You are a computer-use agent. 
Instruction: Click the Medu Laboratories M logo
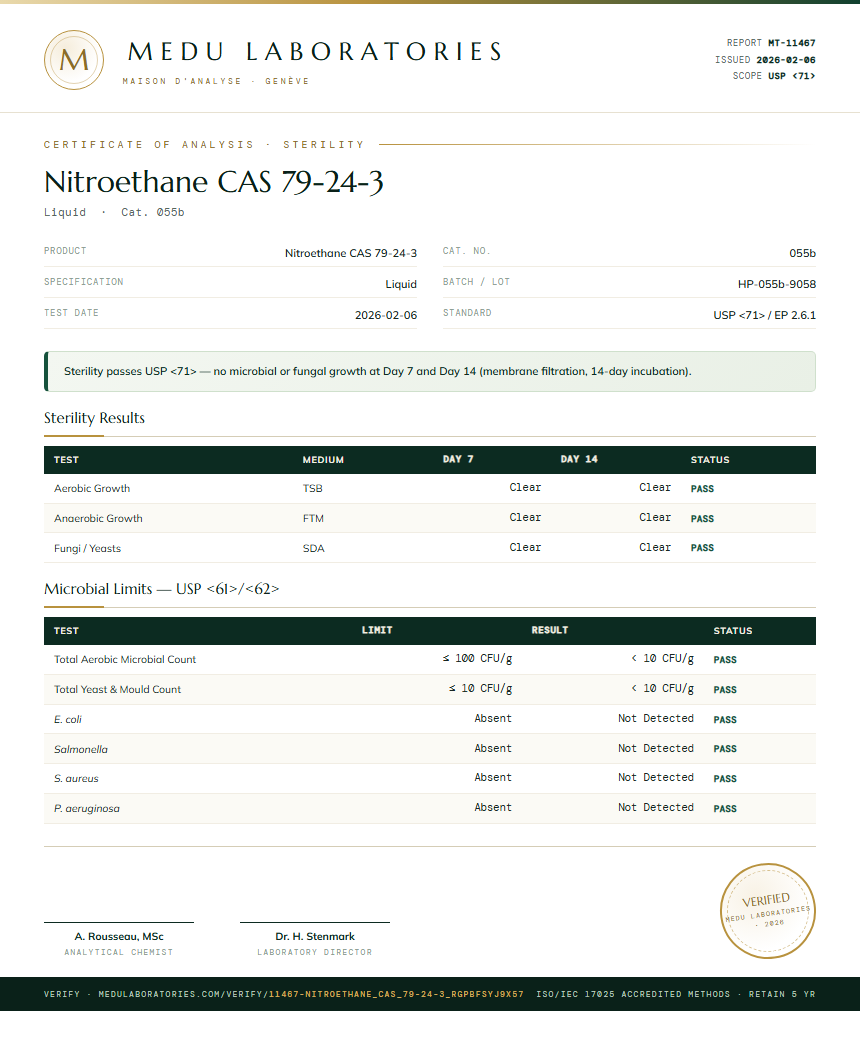click(74, 60)
